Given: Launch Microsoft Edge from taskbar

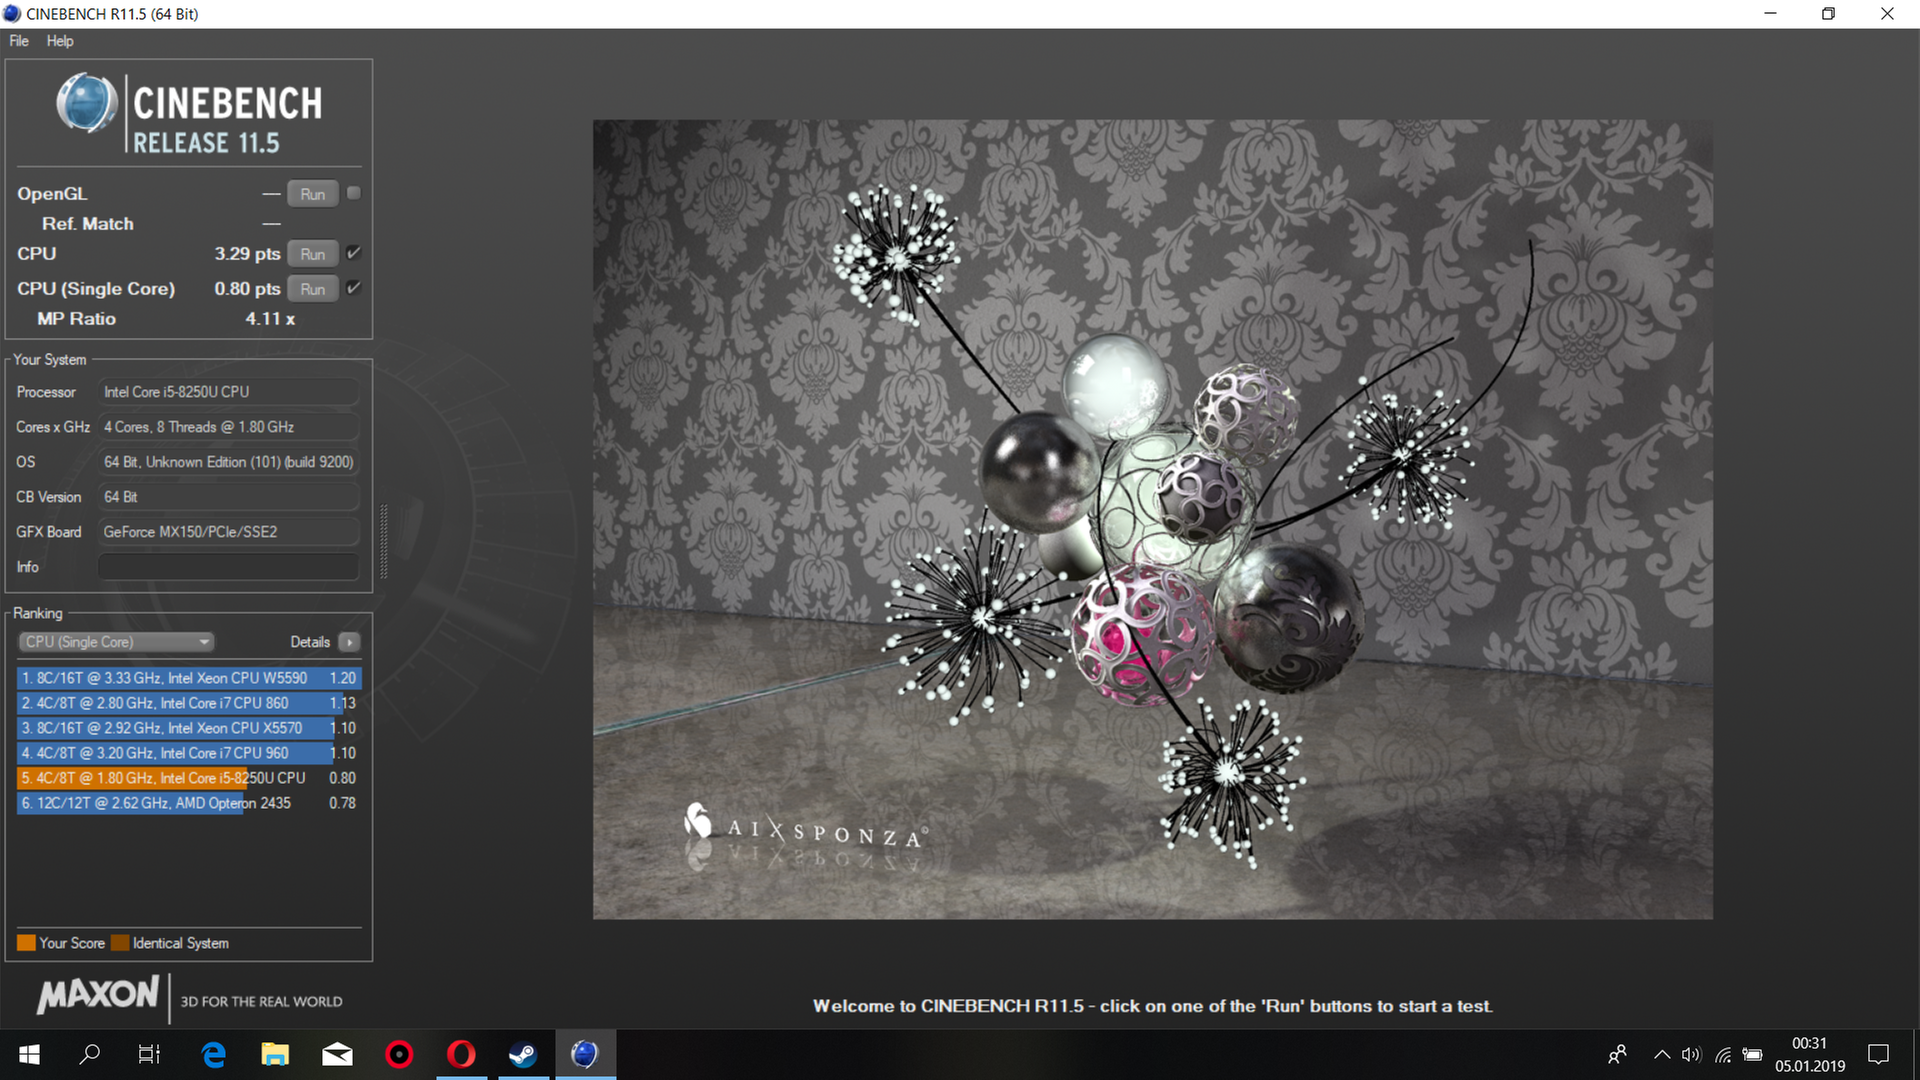Looking at the screenshot, I should (x=213, y=1054).
